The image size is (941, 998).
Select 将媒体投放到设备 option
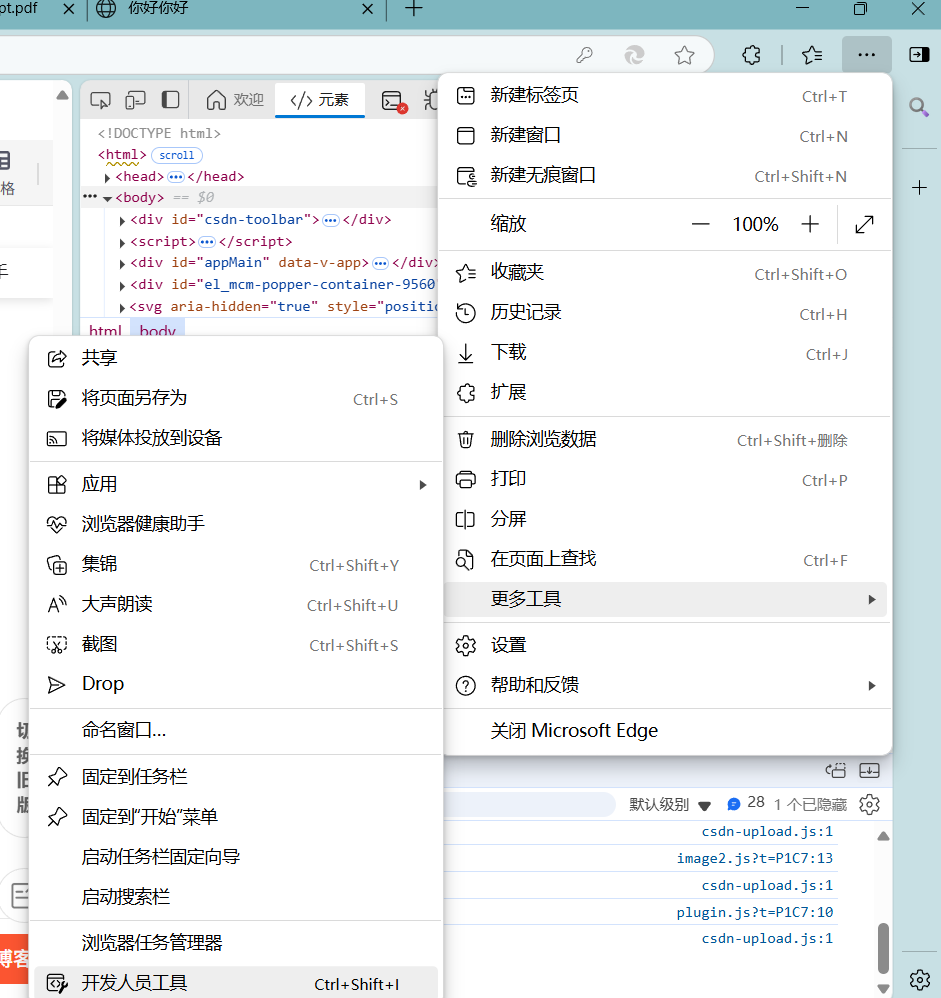click(x=236, y=439)
